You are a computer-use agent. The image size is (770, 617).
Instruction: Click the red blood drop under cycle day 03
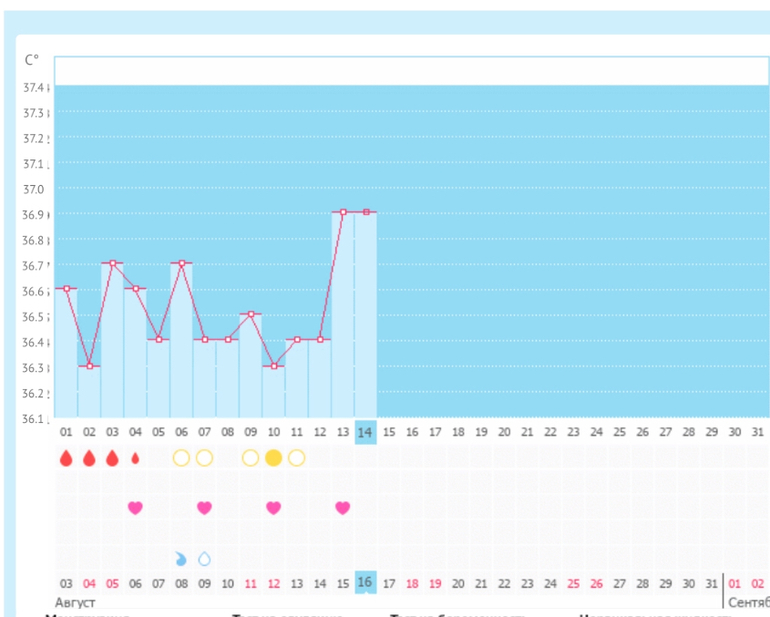[112, 458]
